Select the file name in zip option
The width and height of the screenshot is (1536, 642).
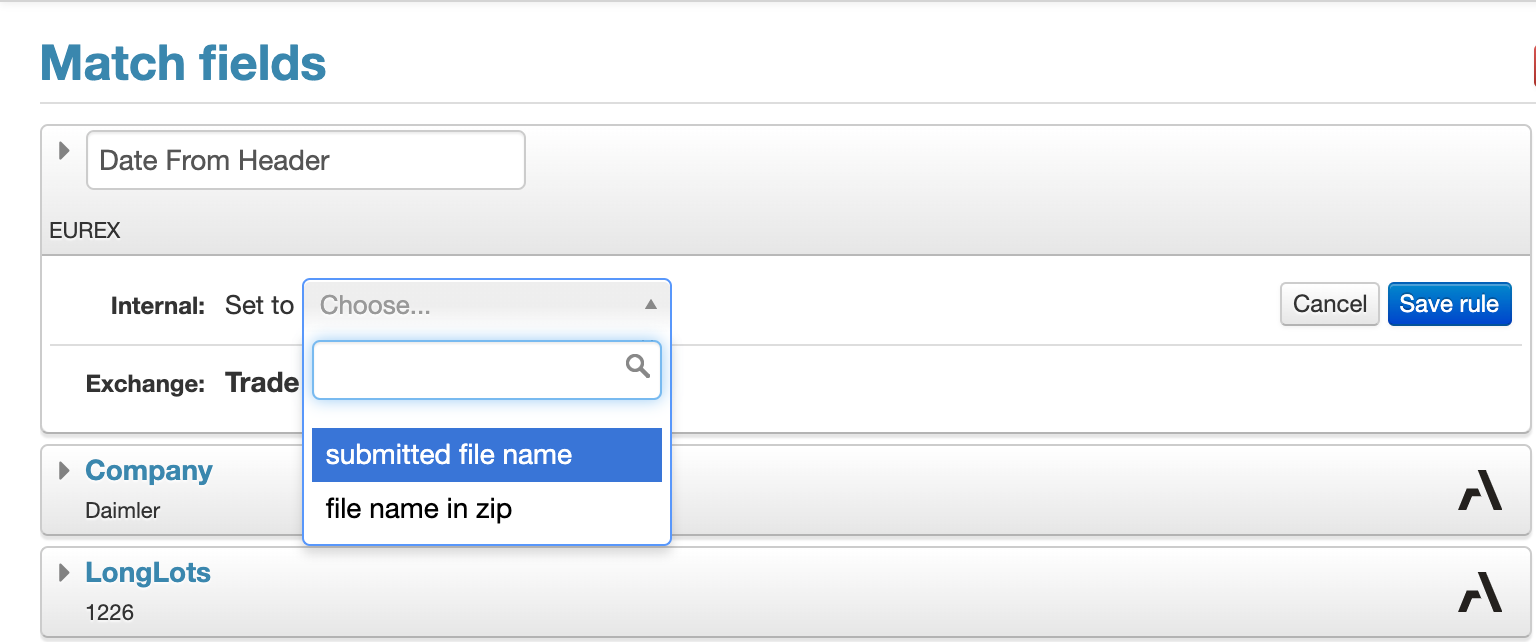[x=487, y=509]
